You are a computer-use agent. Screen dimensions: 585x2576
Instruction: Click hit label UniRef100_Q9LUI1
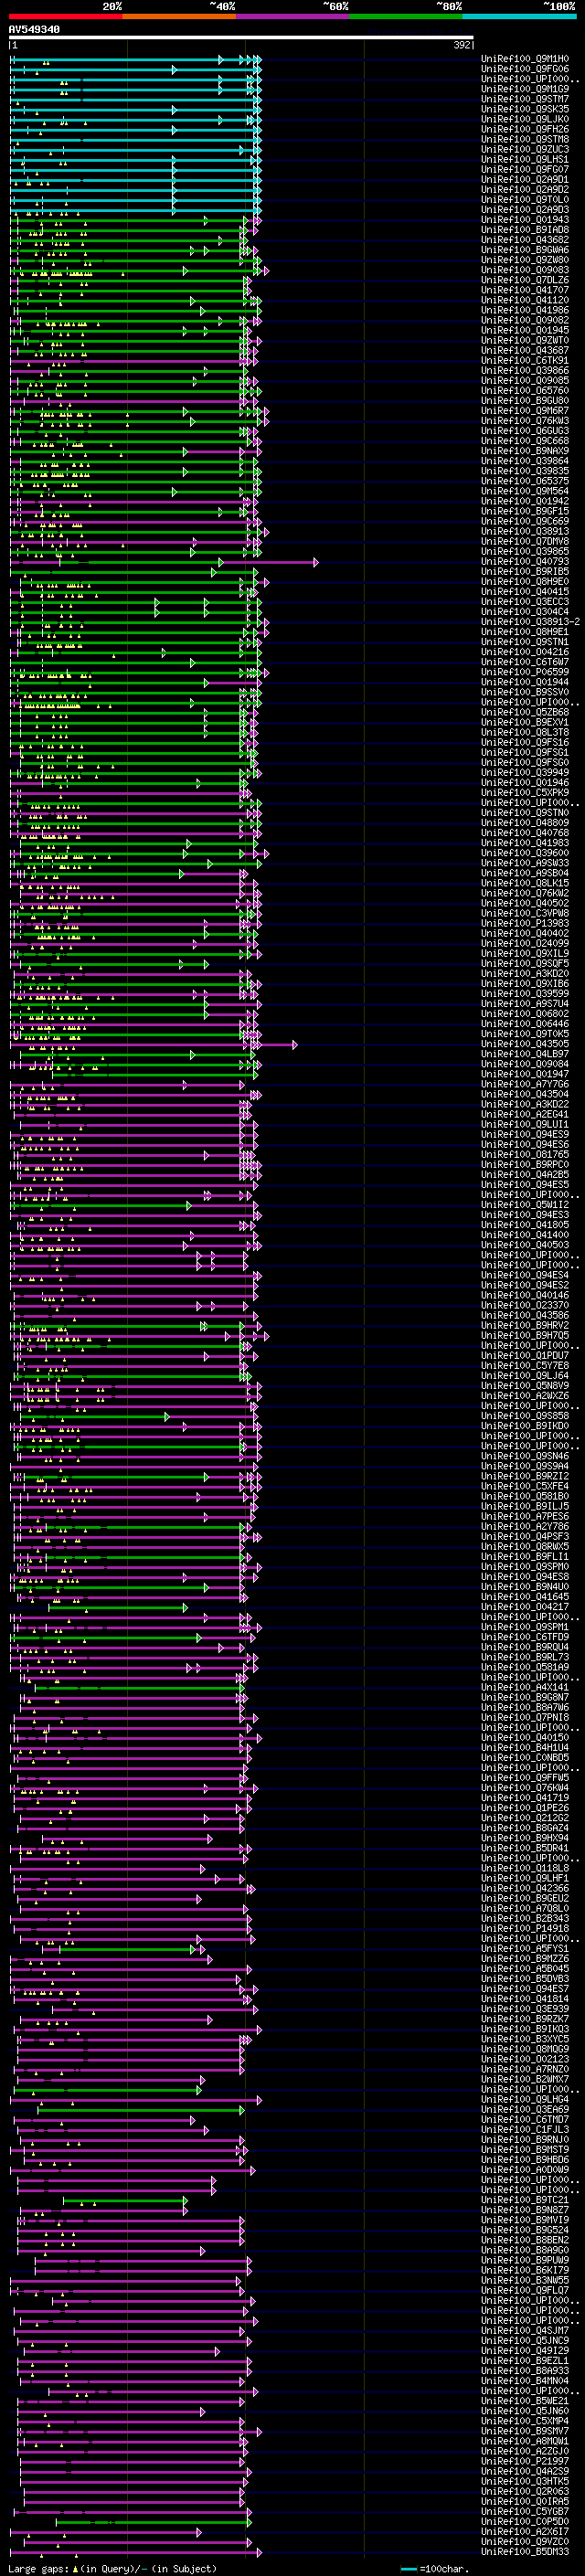[x=525, y=1124]
